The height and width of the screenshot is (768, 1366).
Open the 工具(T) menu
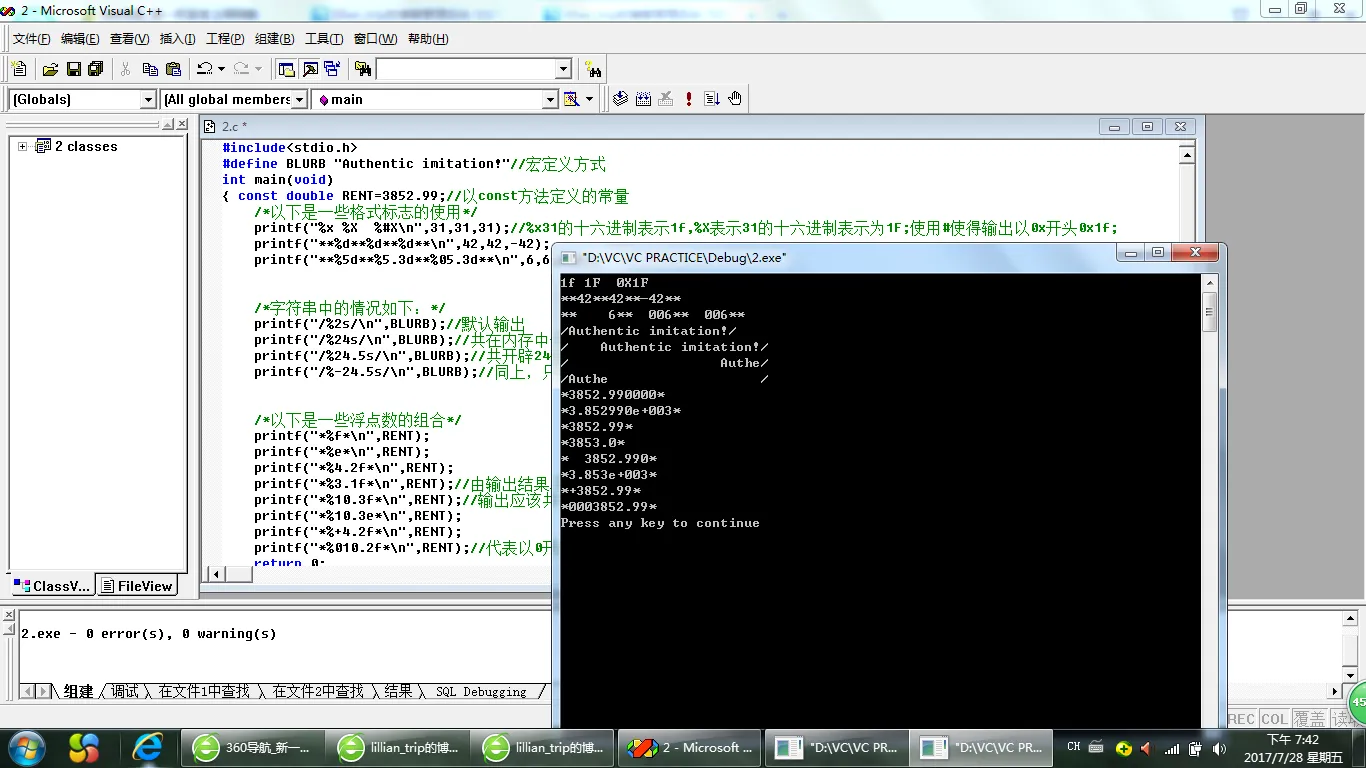[324, 39]
